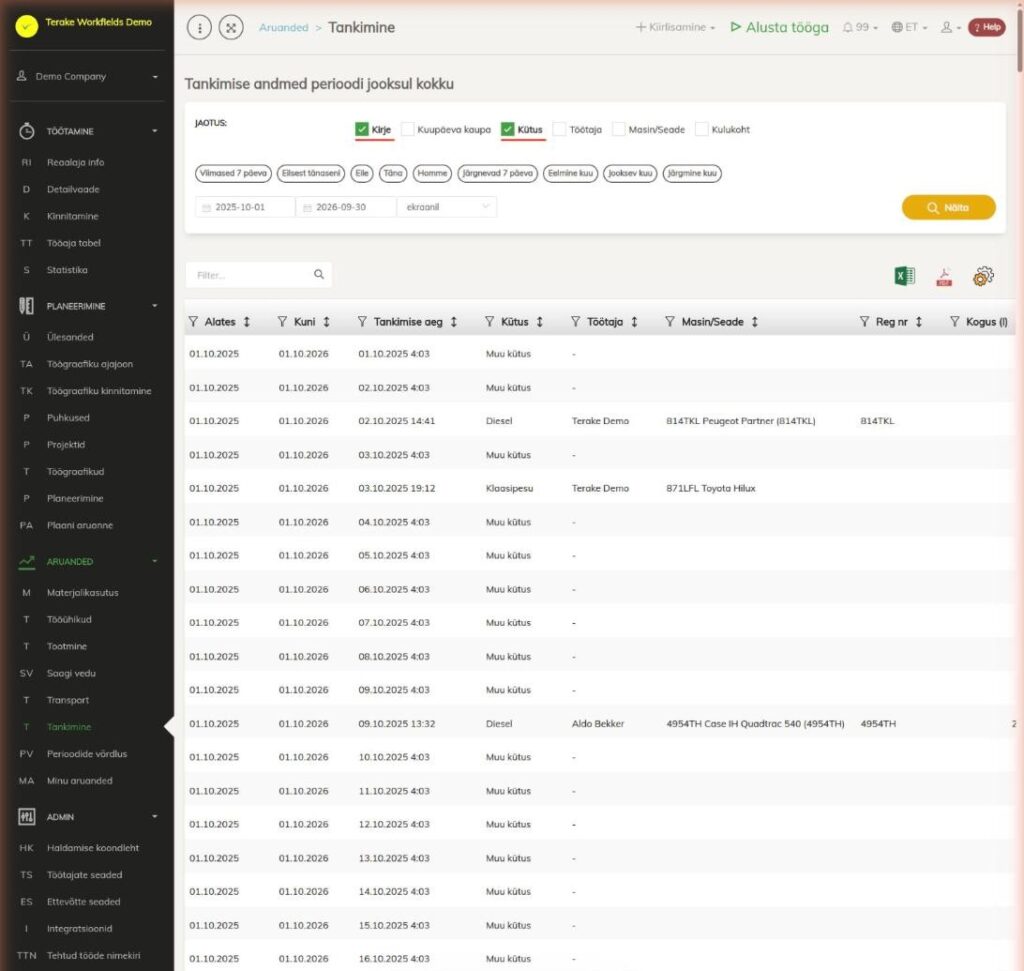The image size is (1024, 971).
Task: Open table settings gear icon
Action: pos(983,276)
